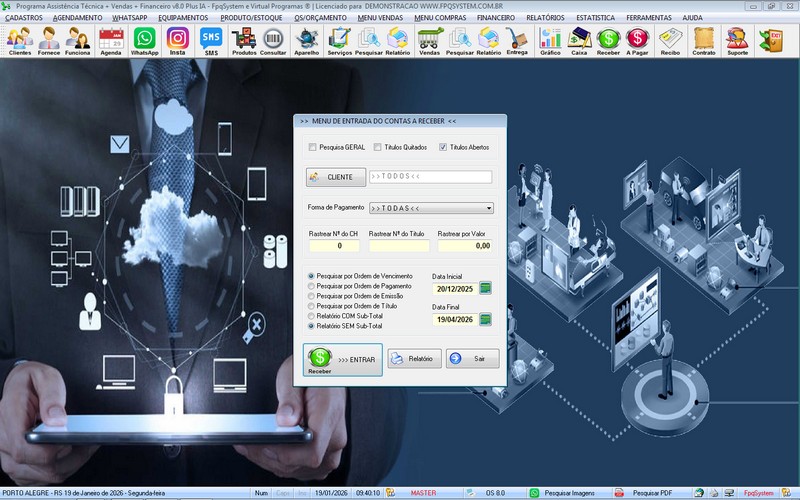Select Relatório COM Sub-Total option

click(x=311, y=316)
